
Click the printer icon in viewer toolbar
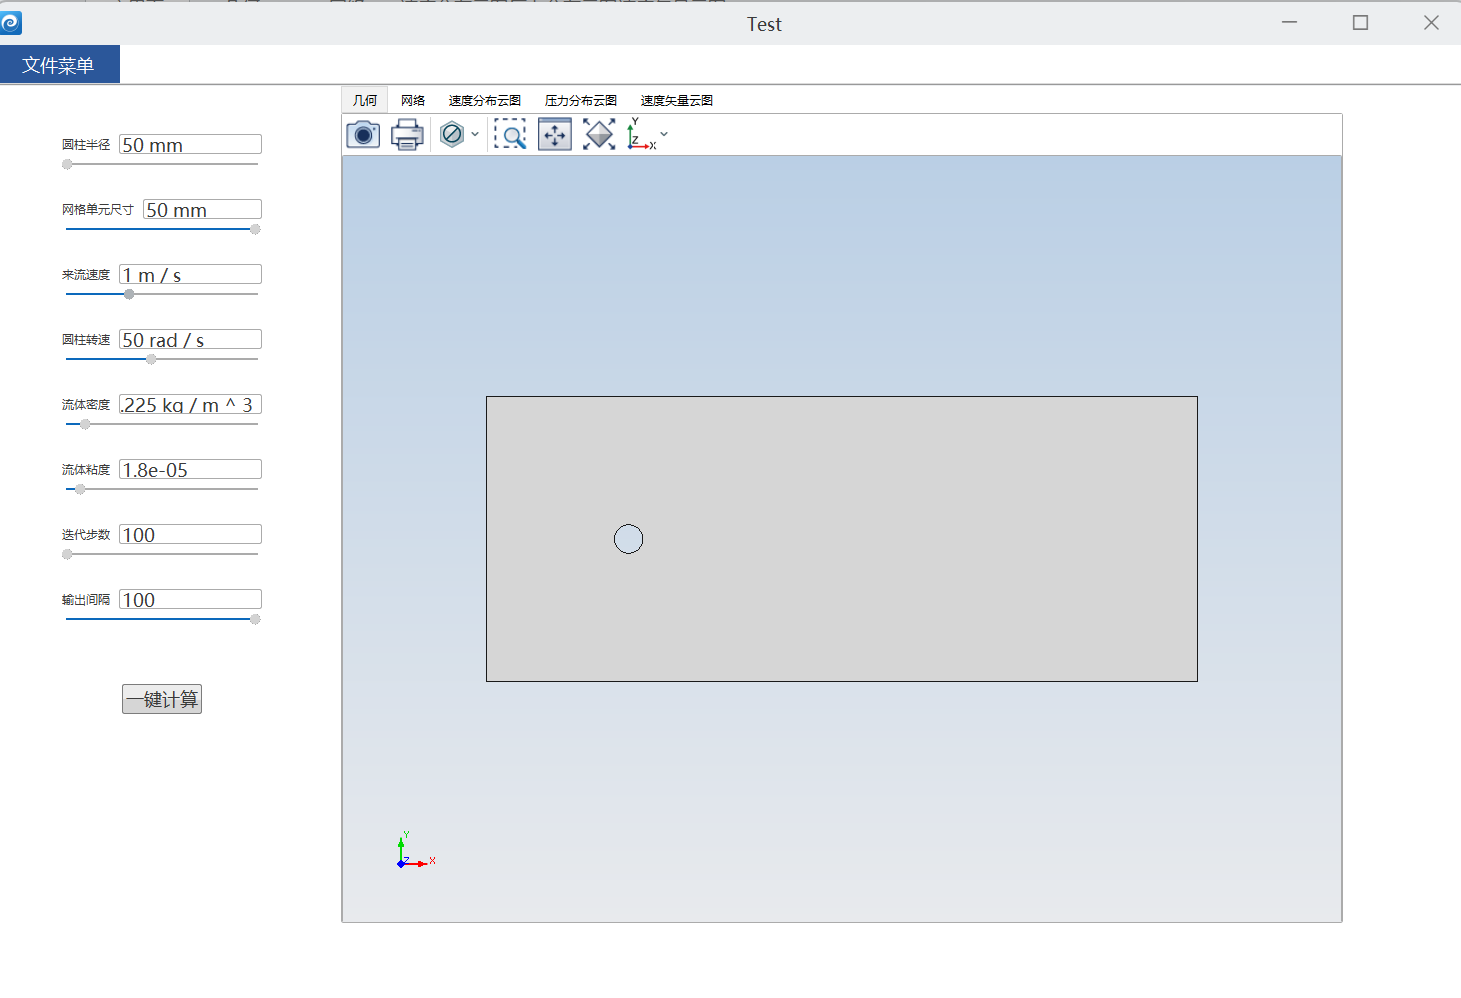click(407, 134)
